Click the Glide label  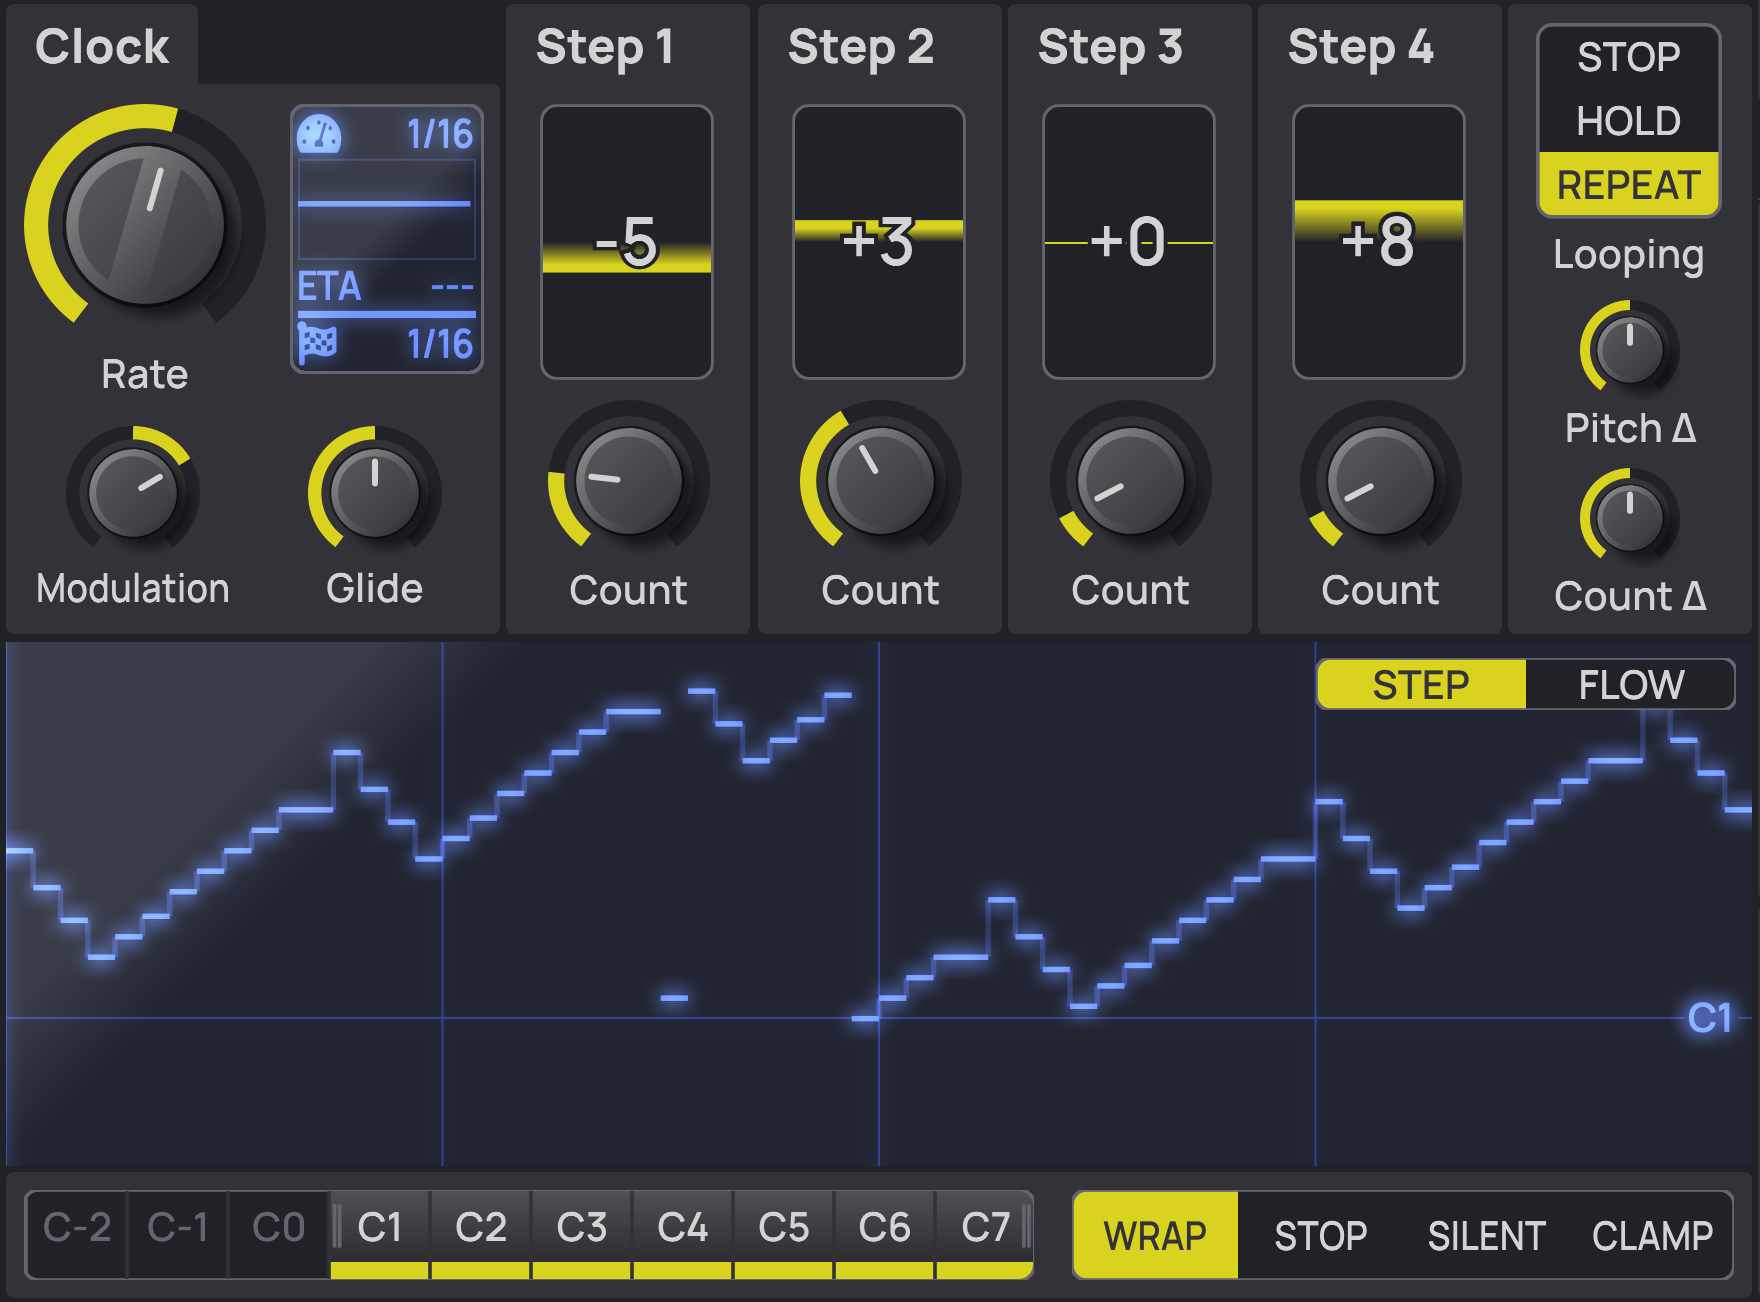(375, 588)
